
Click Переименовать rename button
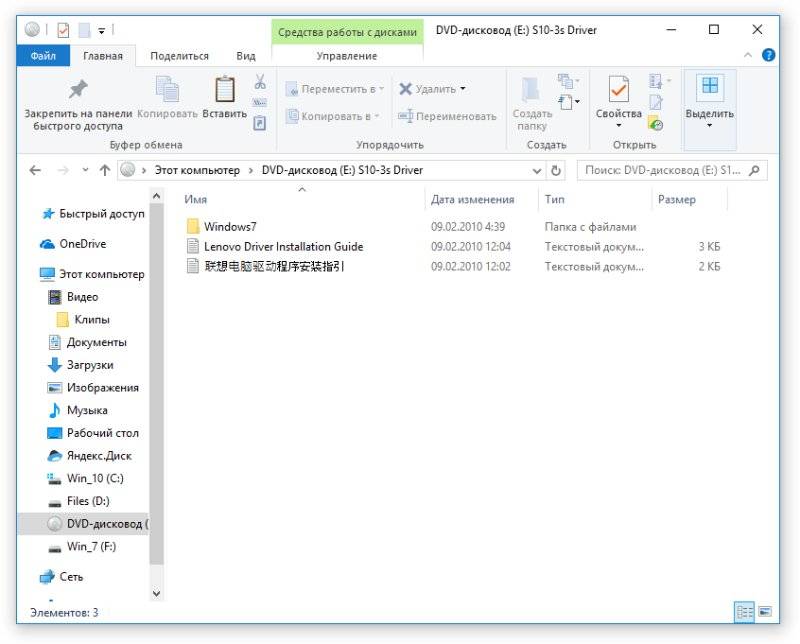(x=447, y=116)
